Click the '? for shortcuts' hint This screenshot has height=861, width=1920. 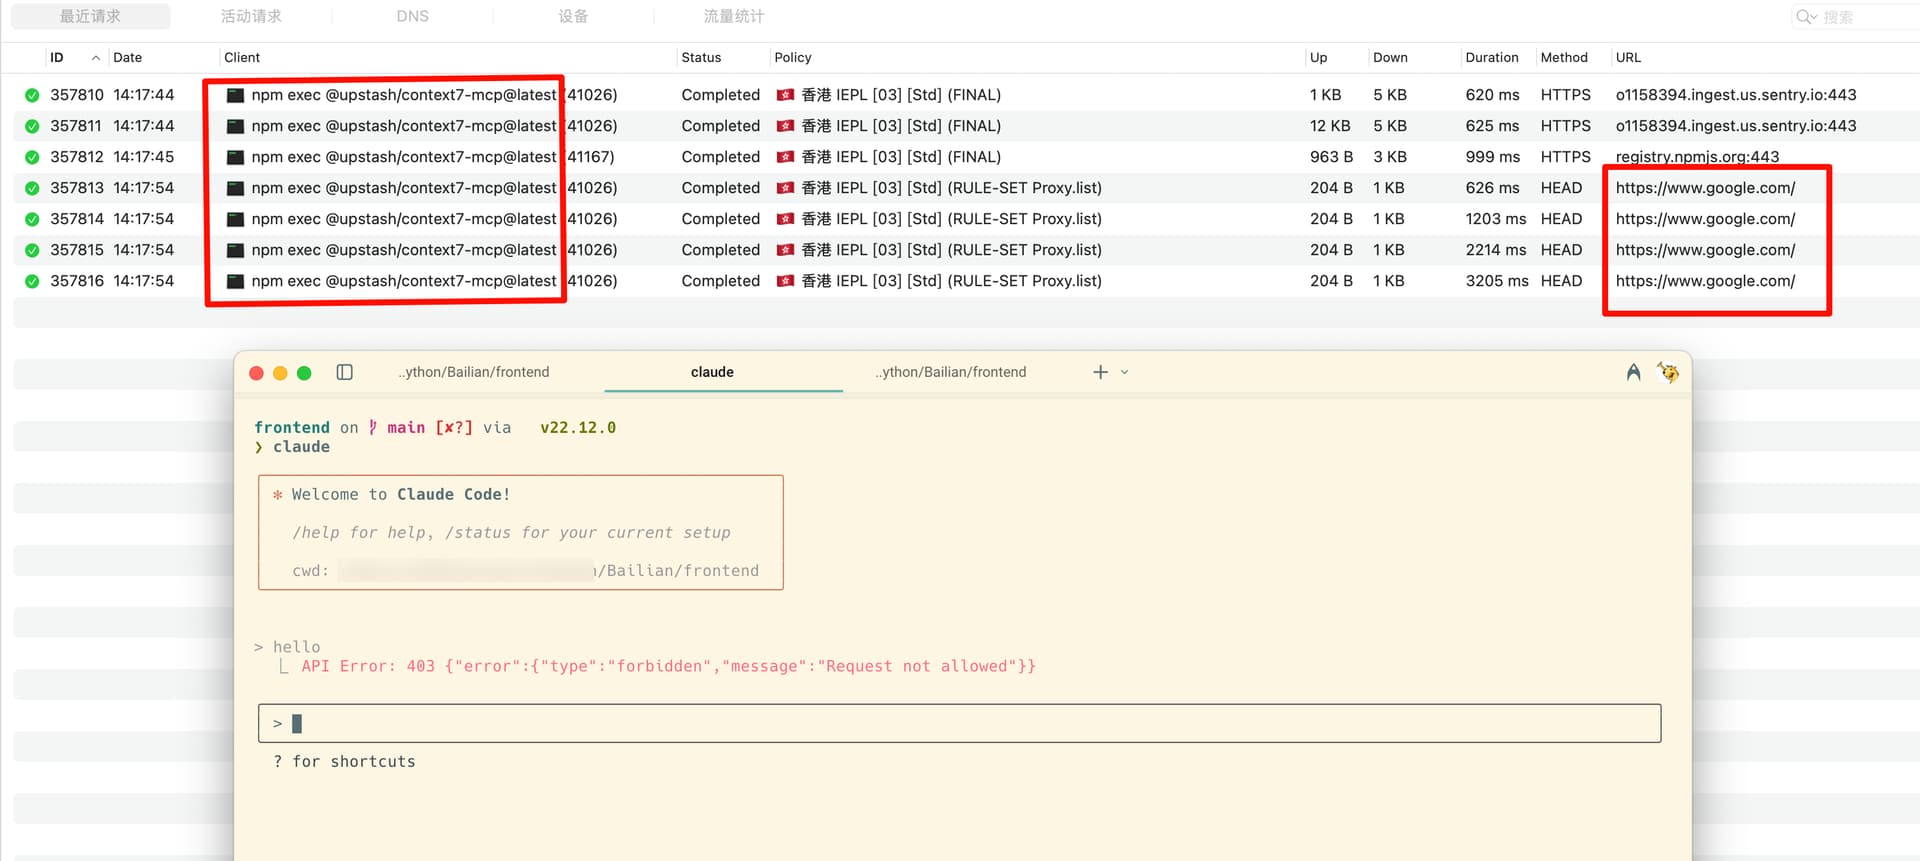[344, 761]
